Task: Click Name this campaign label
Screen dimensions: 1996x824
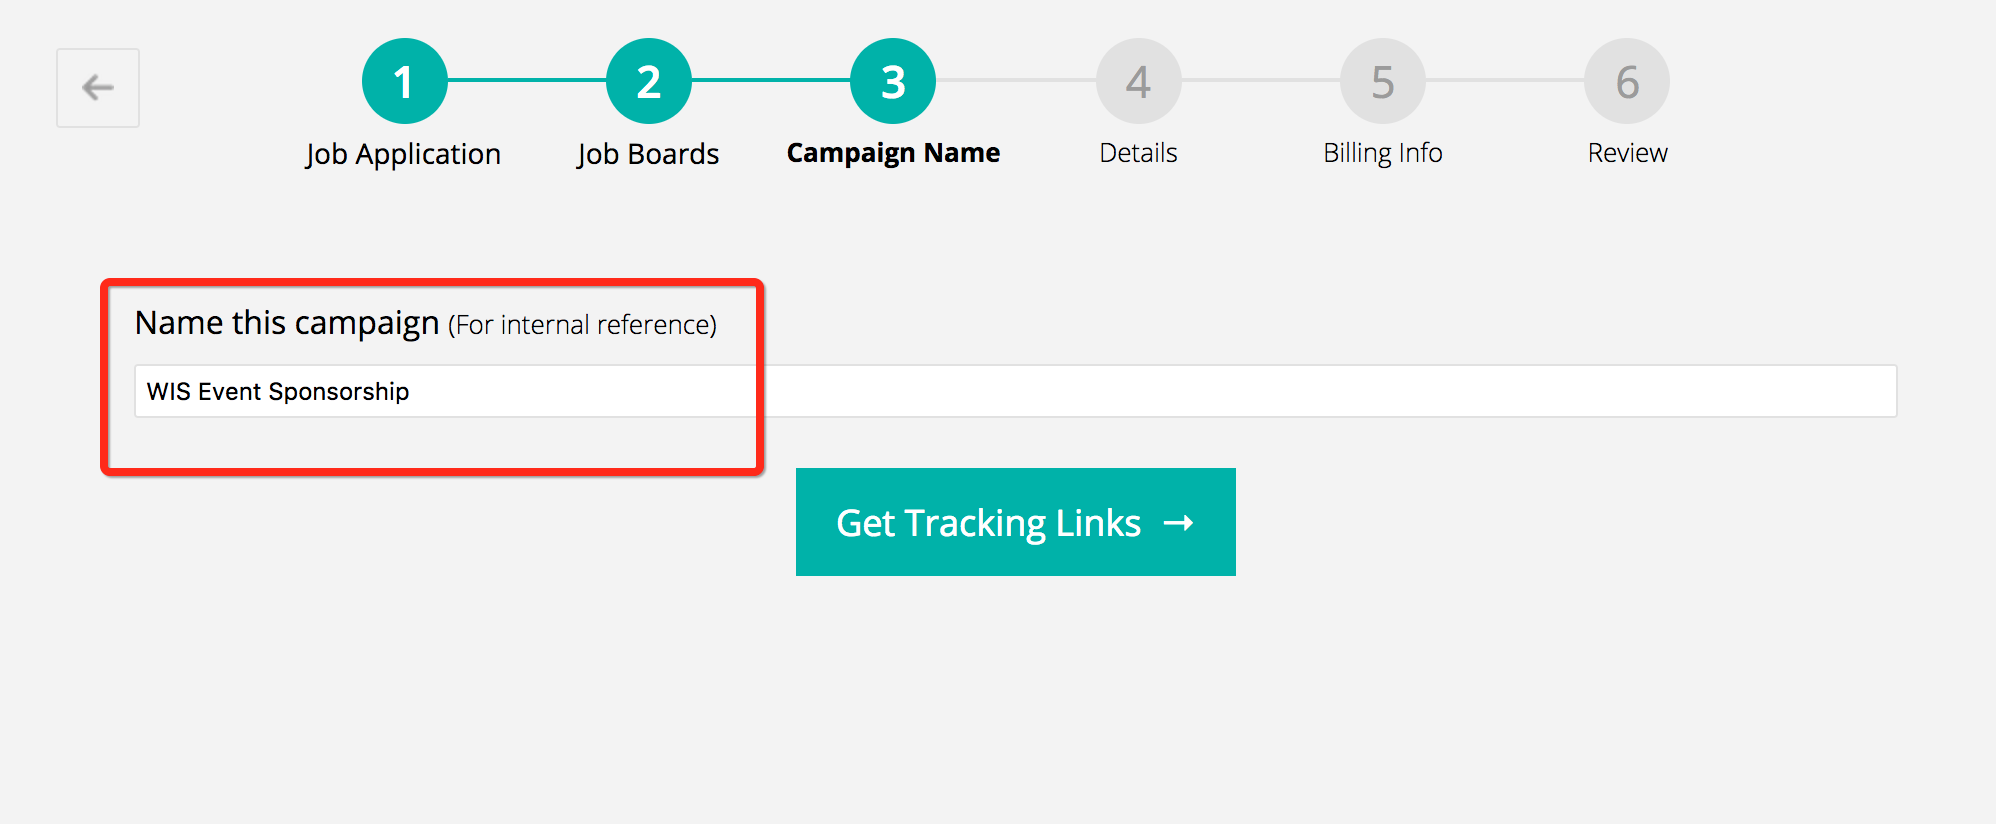Action: (x=287, y=323)
